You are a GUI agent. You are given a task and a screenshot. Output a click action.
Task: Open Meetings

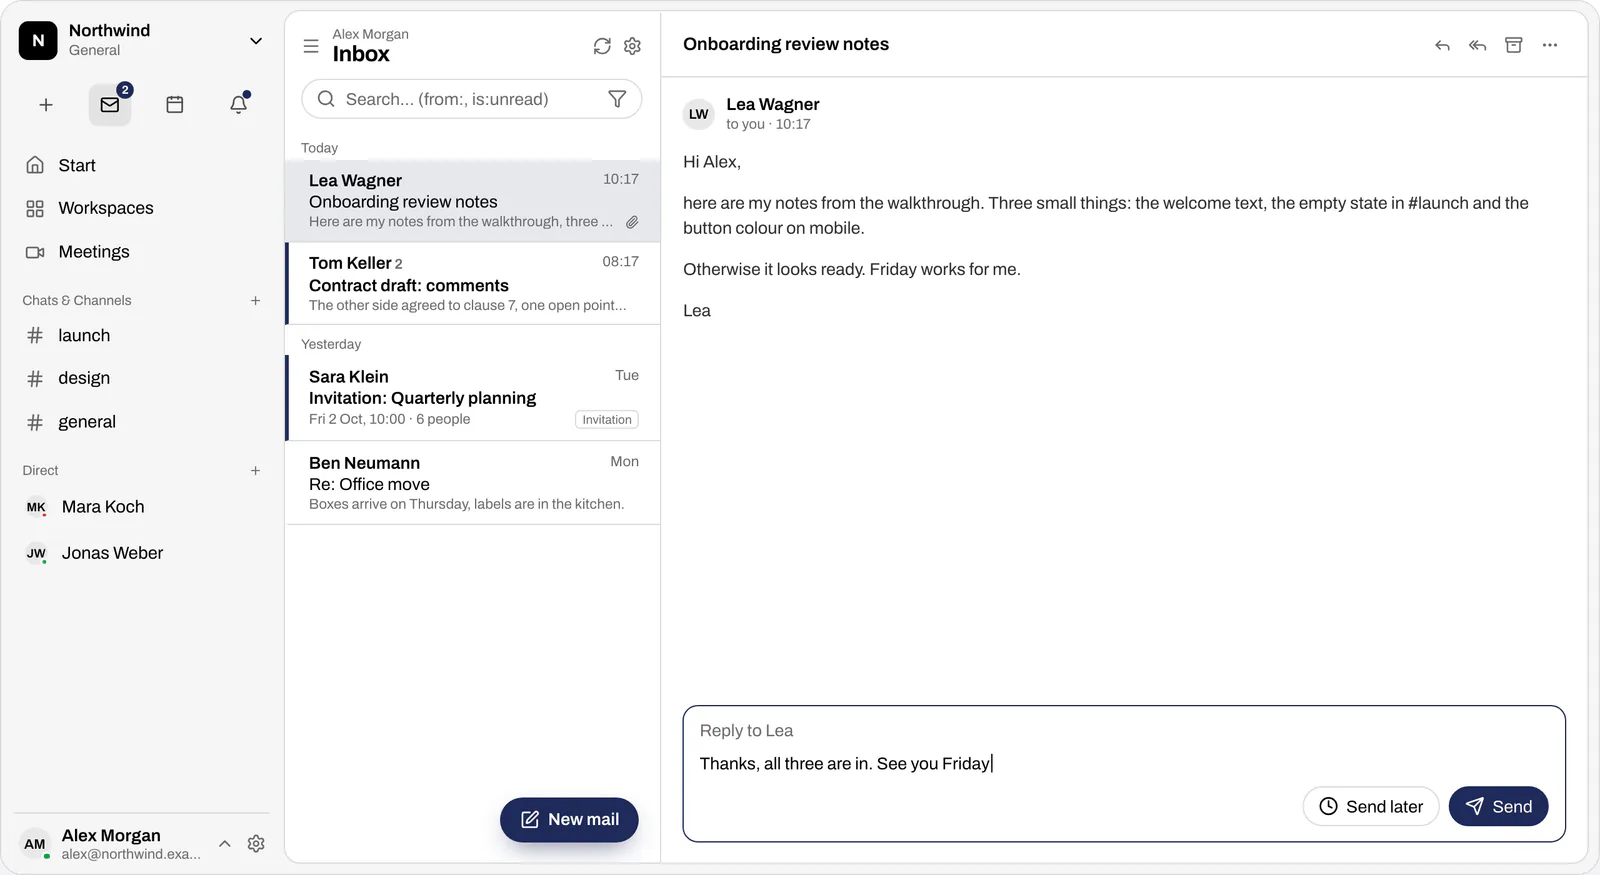click(142, 252)
